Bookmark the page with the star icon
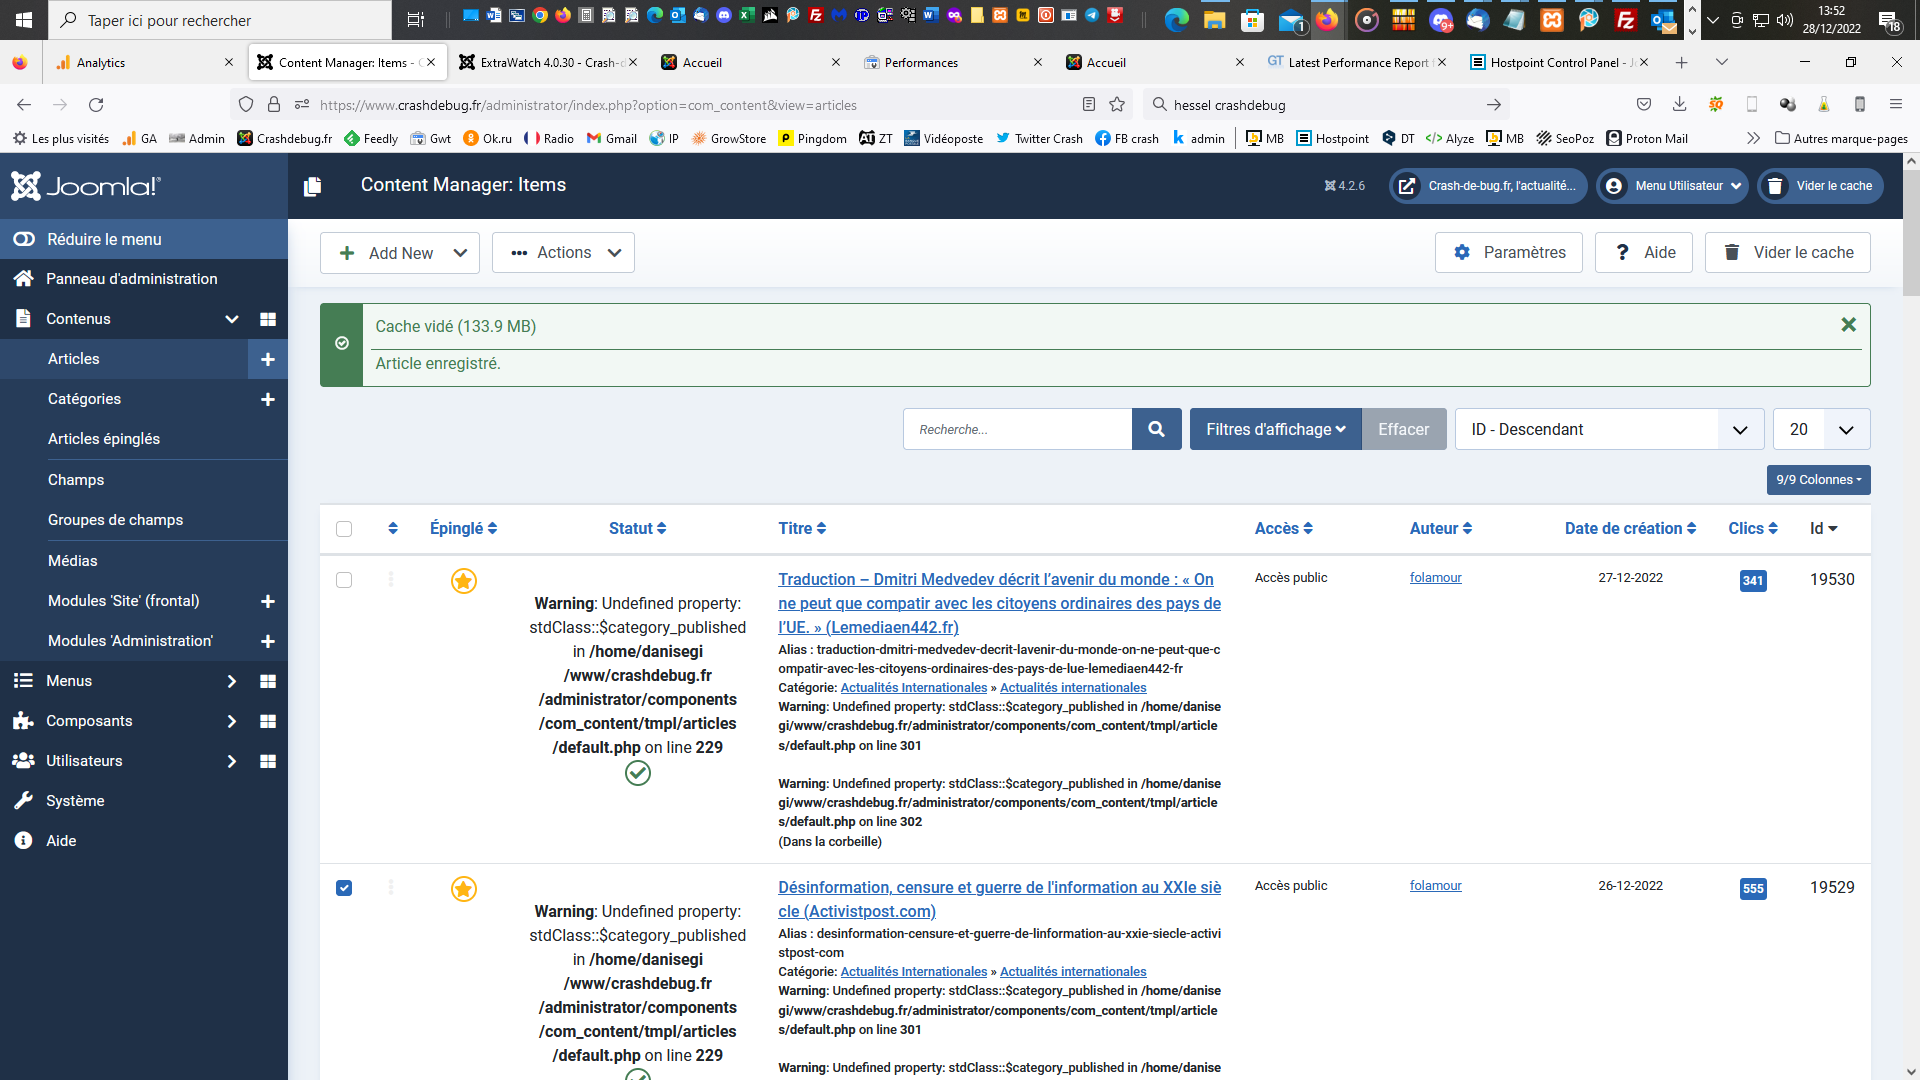The width and height of the screenshot is (1920, 1080). [x=1117, y=105]
